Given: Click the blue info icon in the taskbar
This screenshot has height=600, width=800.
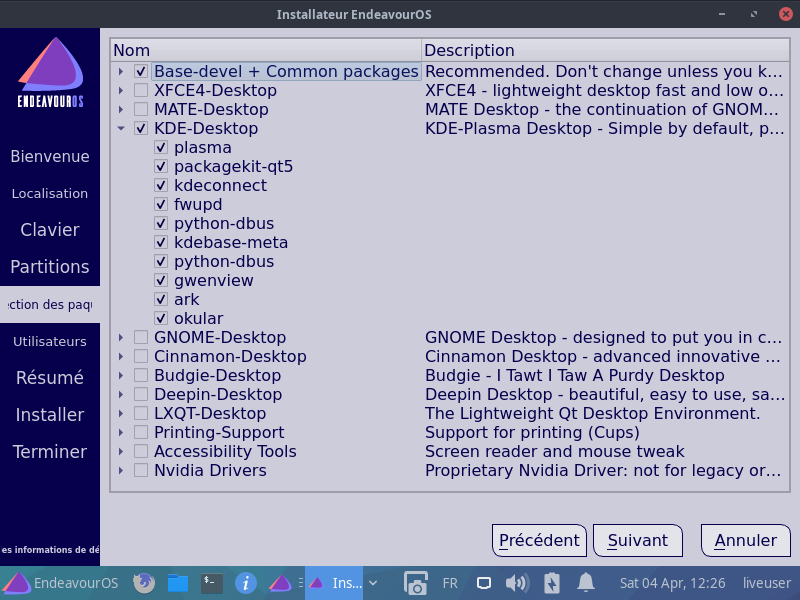Looking at the screenshot, I should (x=246, y=583).
